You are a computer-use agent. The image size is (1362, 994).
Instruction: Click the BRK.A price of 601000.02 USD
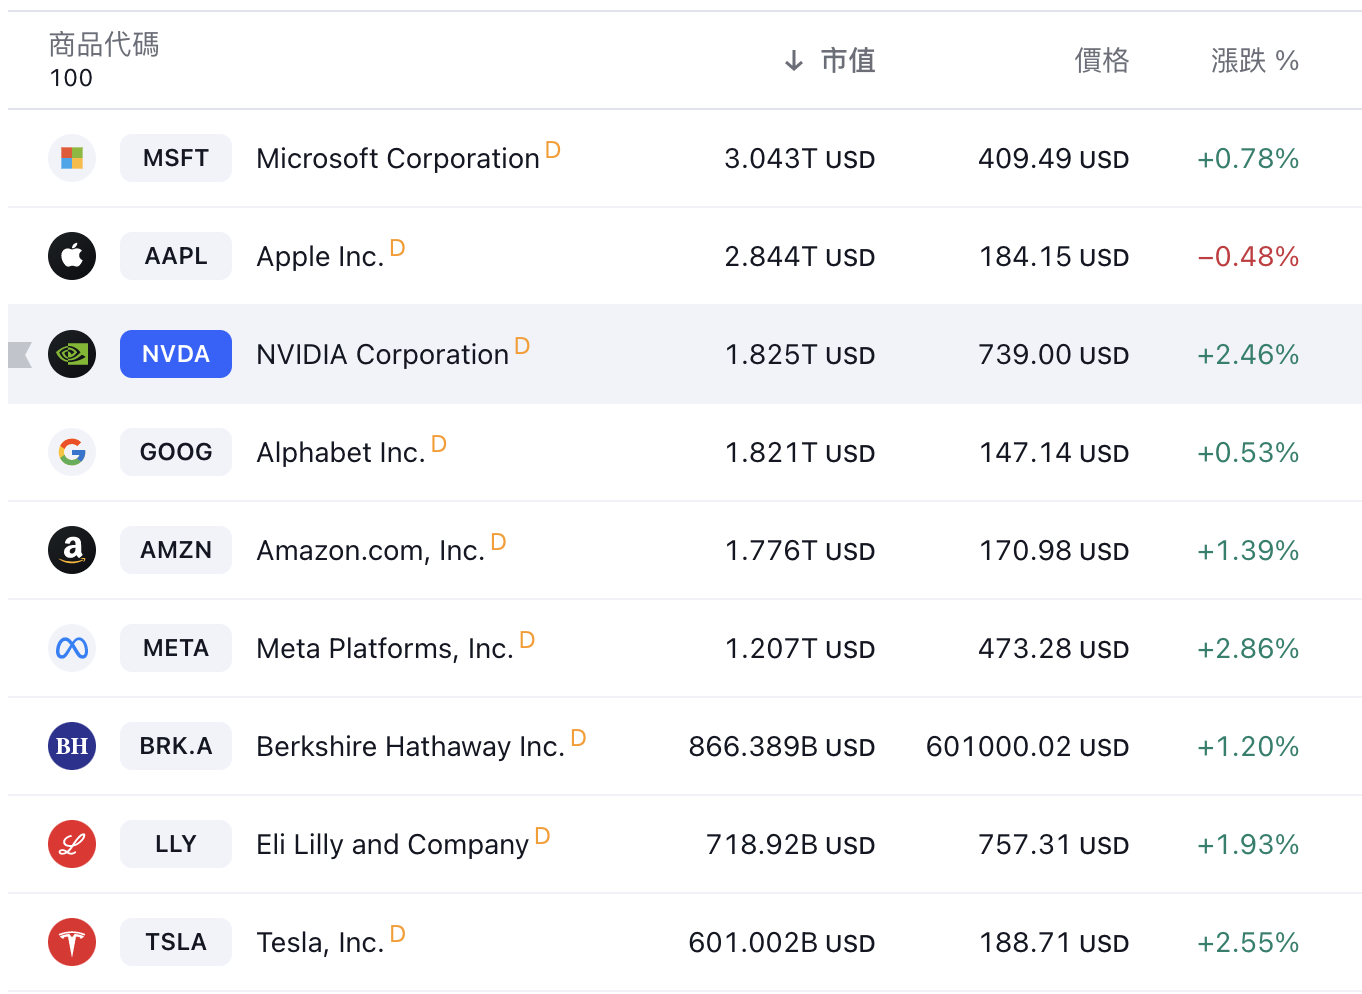[1027, 747]
